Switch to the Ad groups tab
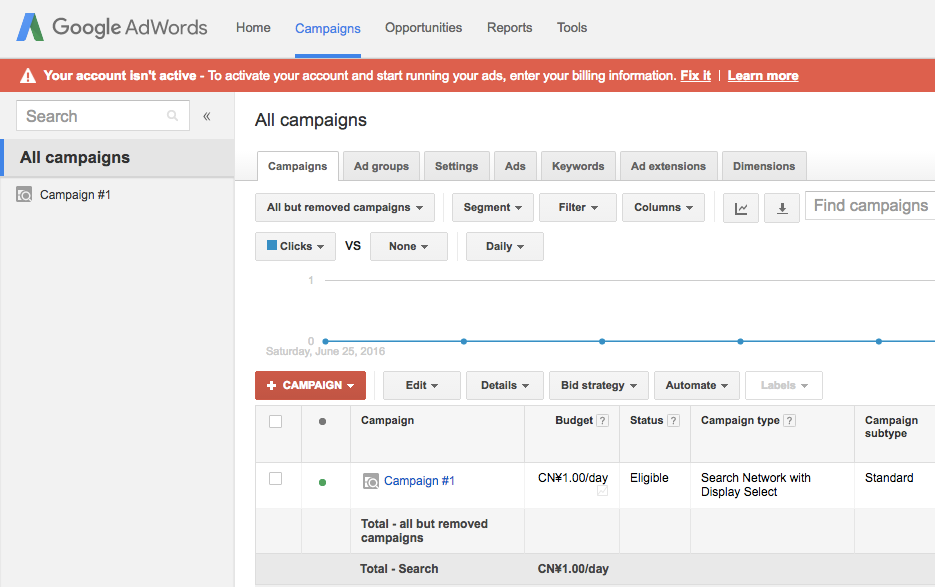 [x=381, y=166]
